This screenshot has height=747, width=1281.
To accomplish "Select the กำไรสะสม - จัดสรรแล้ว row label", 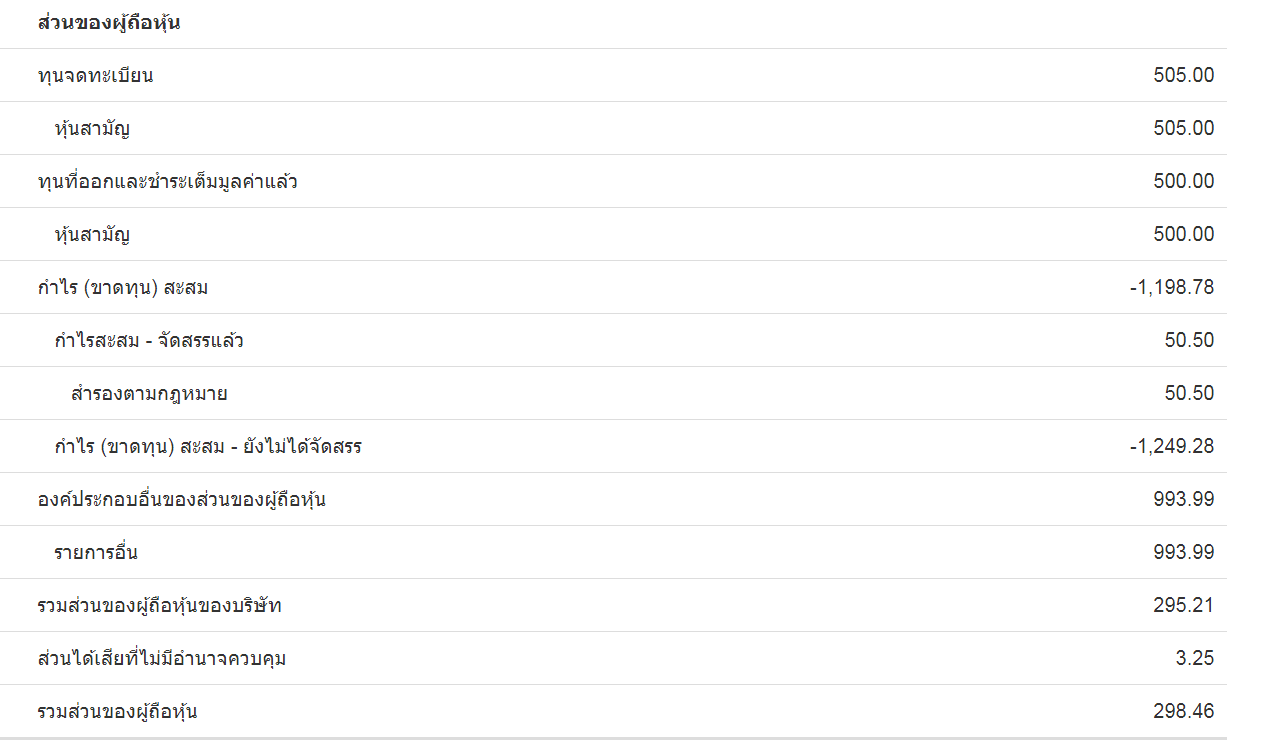I will tap(149, 340).
